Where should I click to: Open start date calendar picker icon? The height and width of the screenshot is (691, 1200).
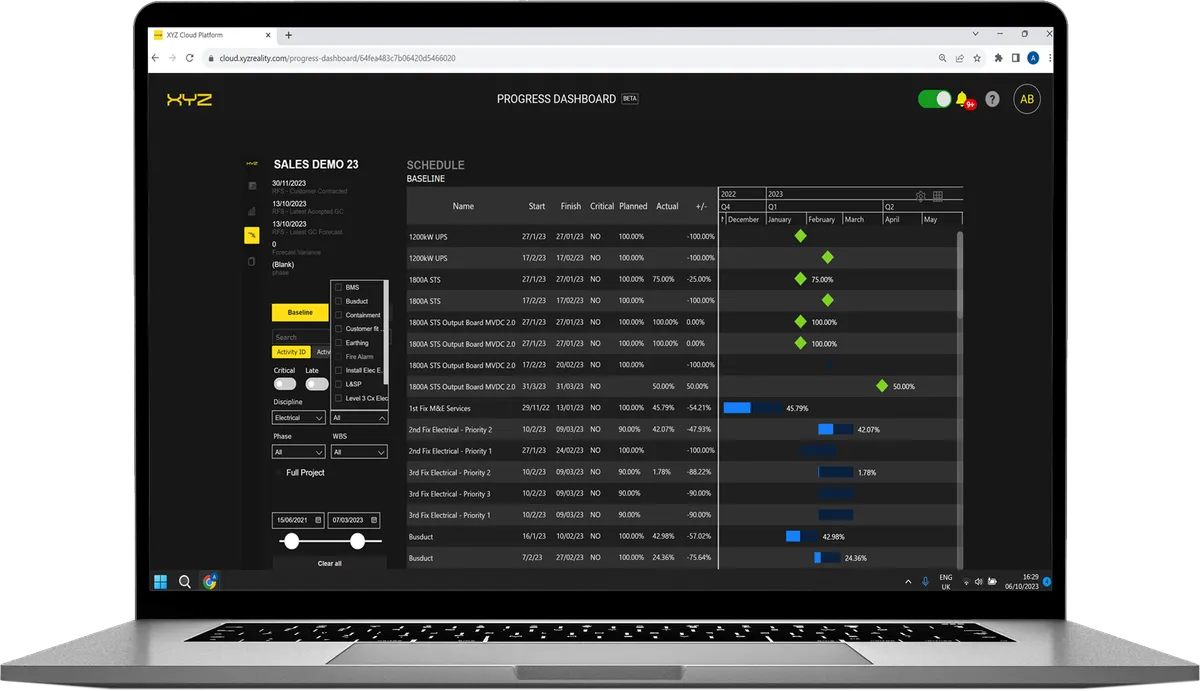pos(318,520)
